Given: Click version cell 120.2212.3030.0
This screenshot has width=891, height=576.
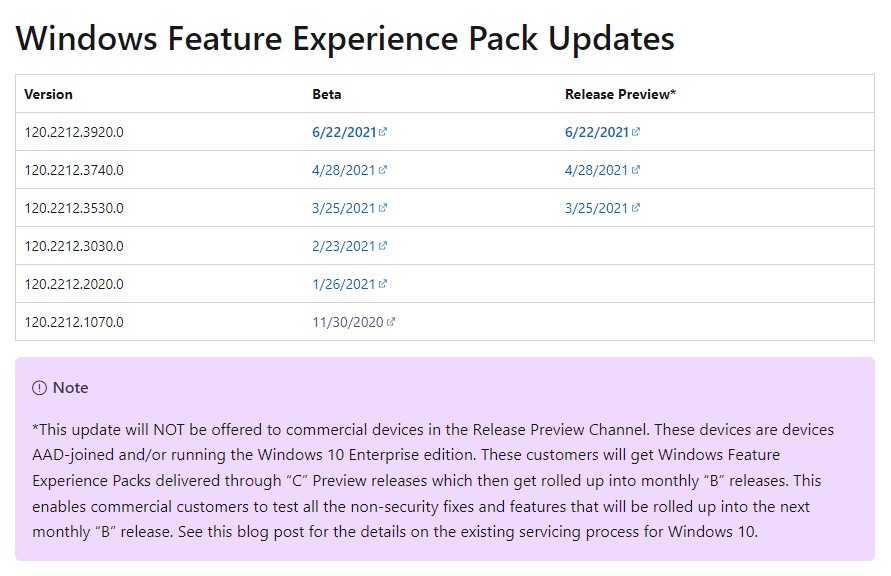Looking at the screenshot, I should coord(74,246).
